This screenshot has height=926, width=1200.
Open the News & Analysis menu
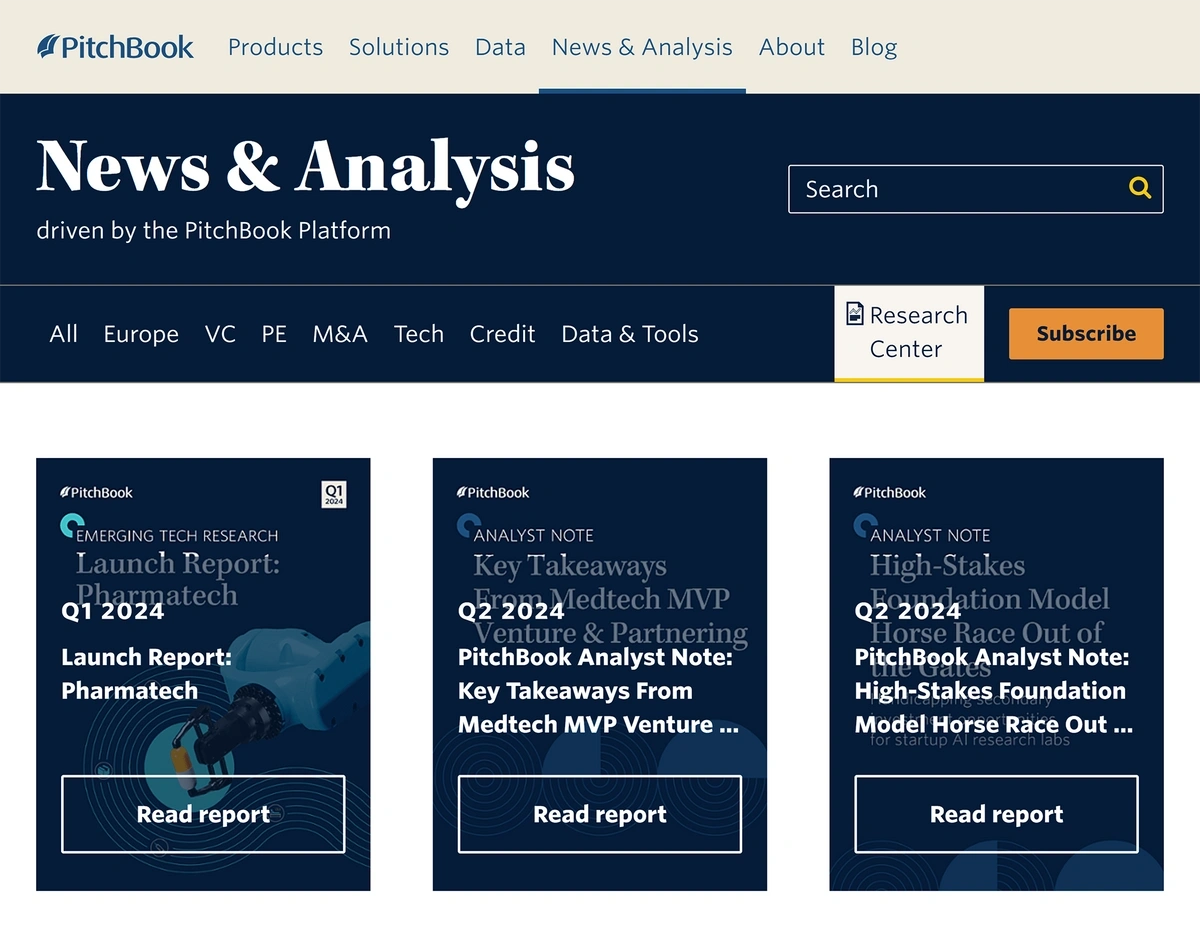click(x=642, y=47)
